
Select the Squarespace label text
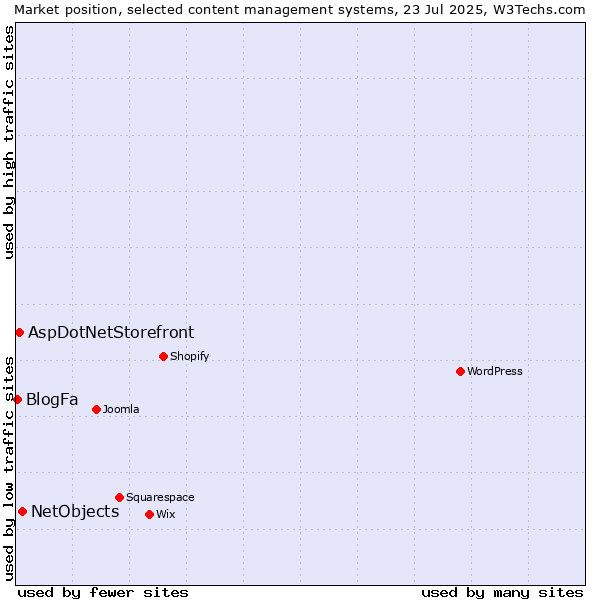click(x=160, y=497)
